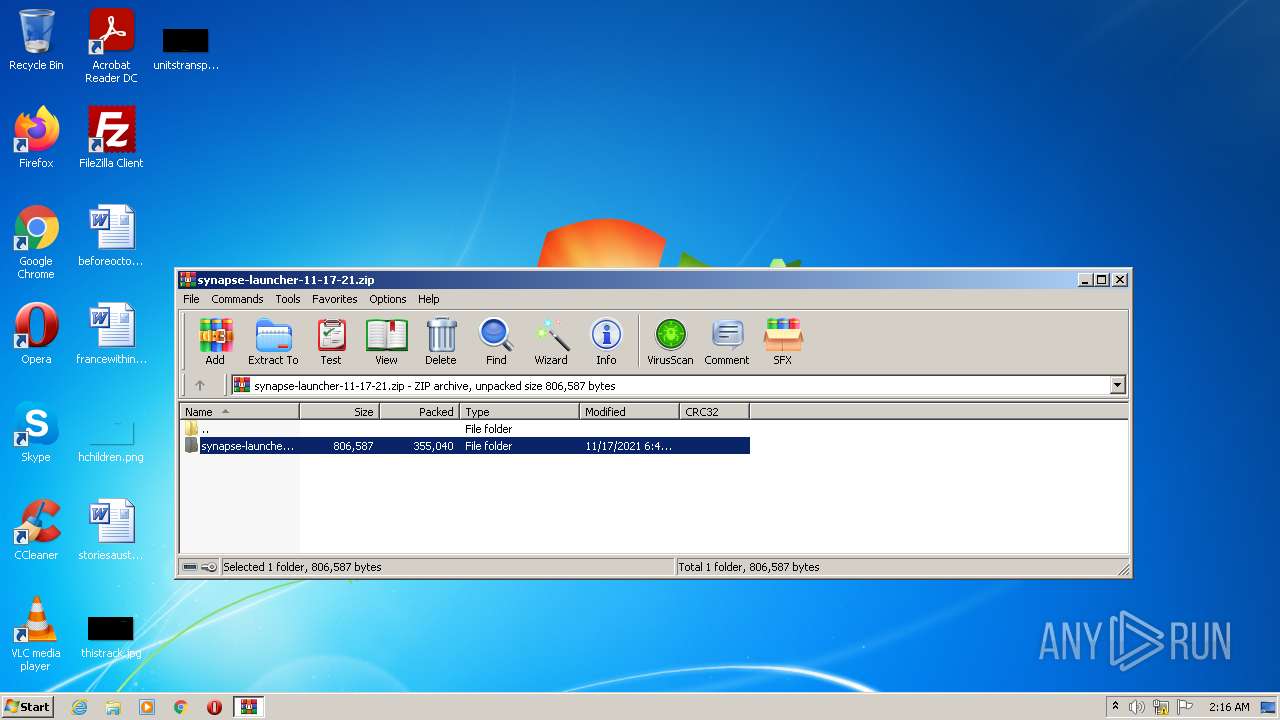Select the parent '..' folder row
The image size is (1280, 720).
pos(465,428)
